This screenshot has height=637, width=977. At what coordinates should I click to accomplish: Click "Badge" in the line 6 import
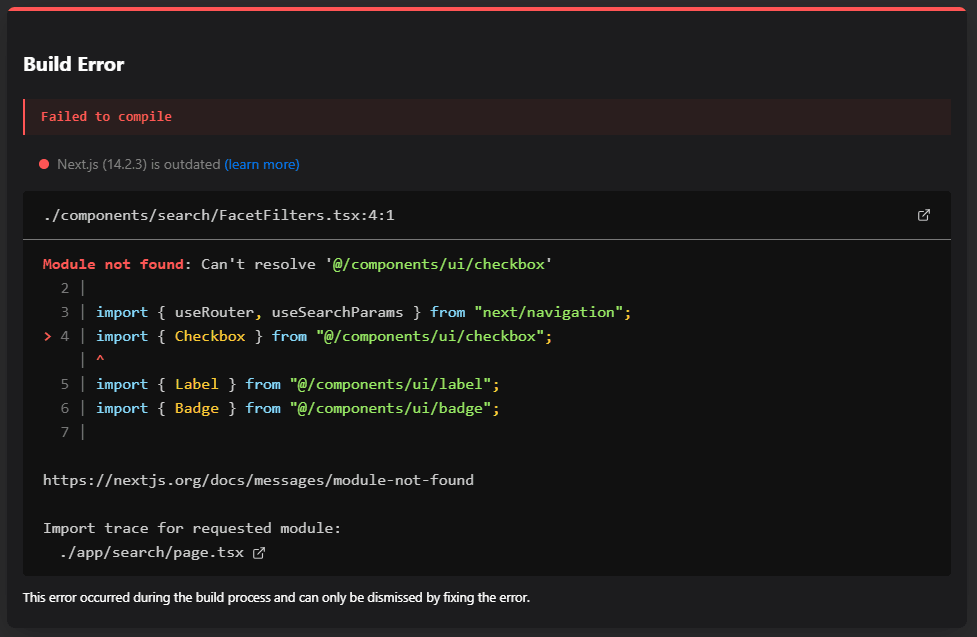[197, 408]
